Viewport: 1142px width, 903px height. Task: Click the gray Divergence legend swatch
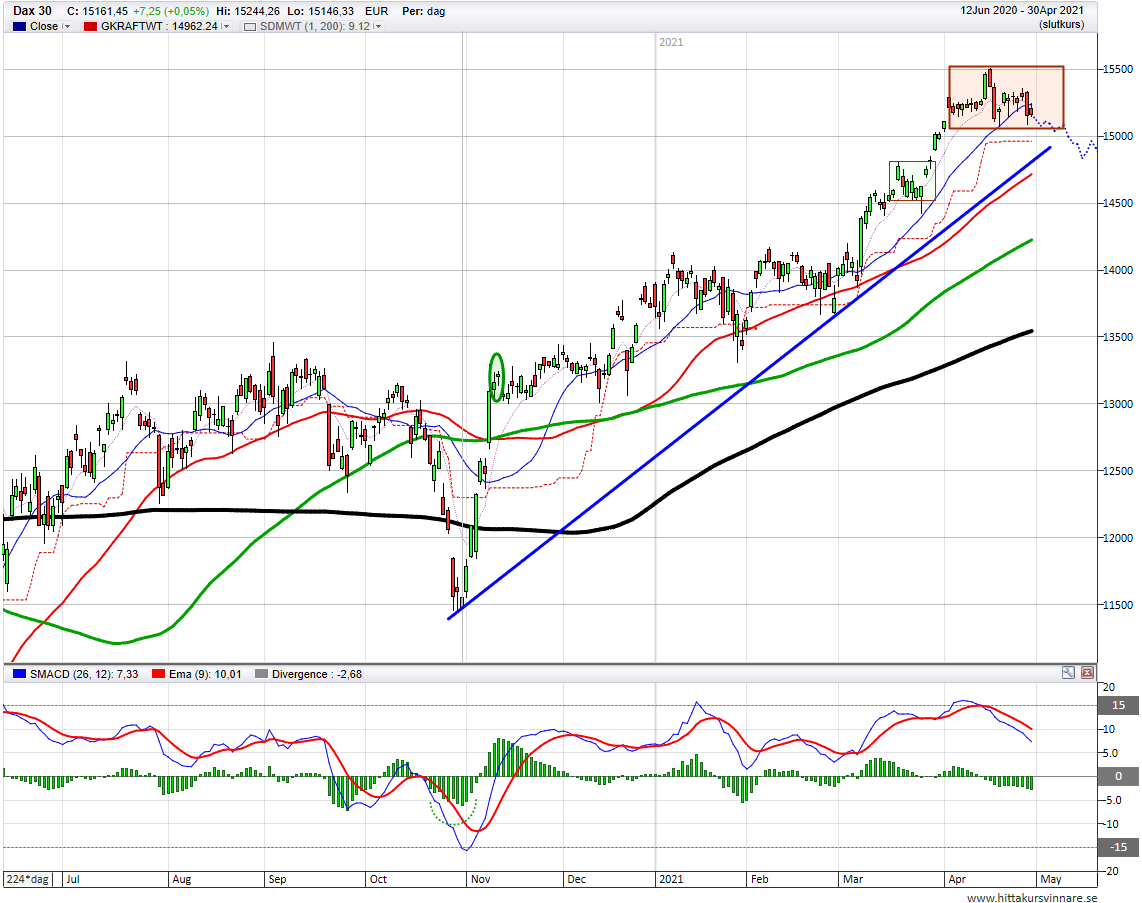coord(261,674)
